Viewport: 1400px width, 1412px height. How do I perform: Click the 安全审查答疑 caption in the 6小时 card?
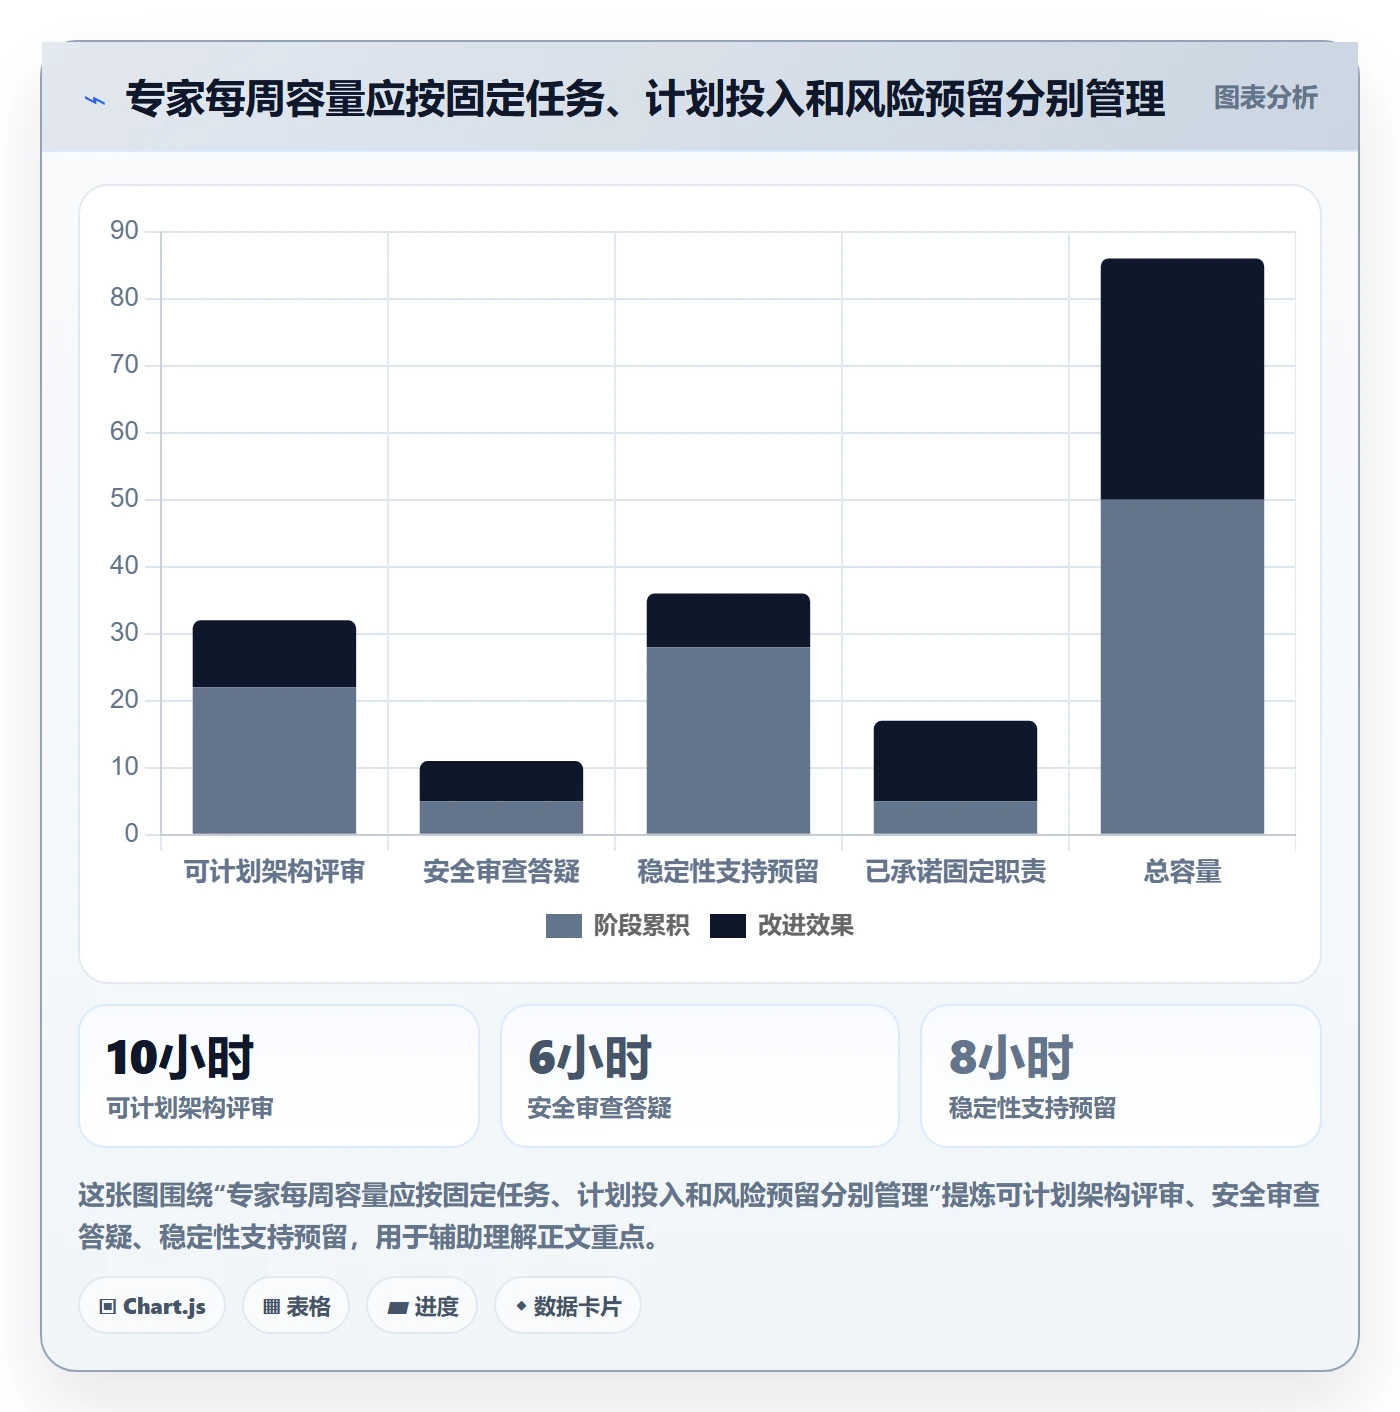coord(599,1108)
